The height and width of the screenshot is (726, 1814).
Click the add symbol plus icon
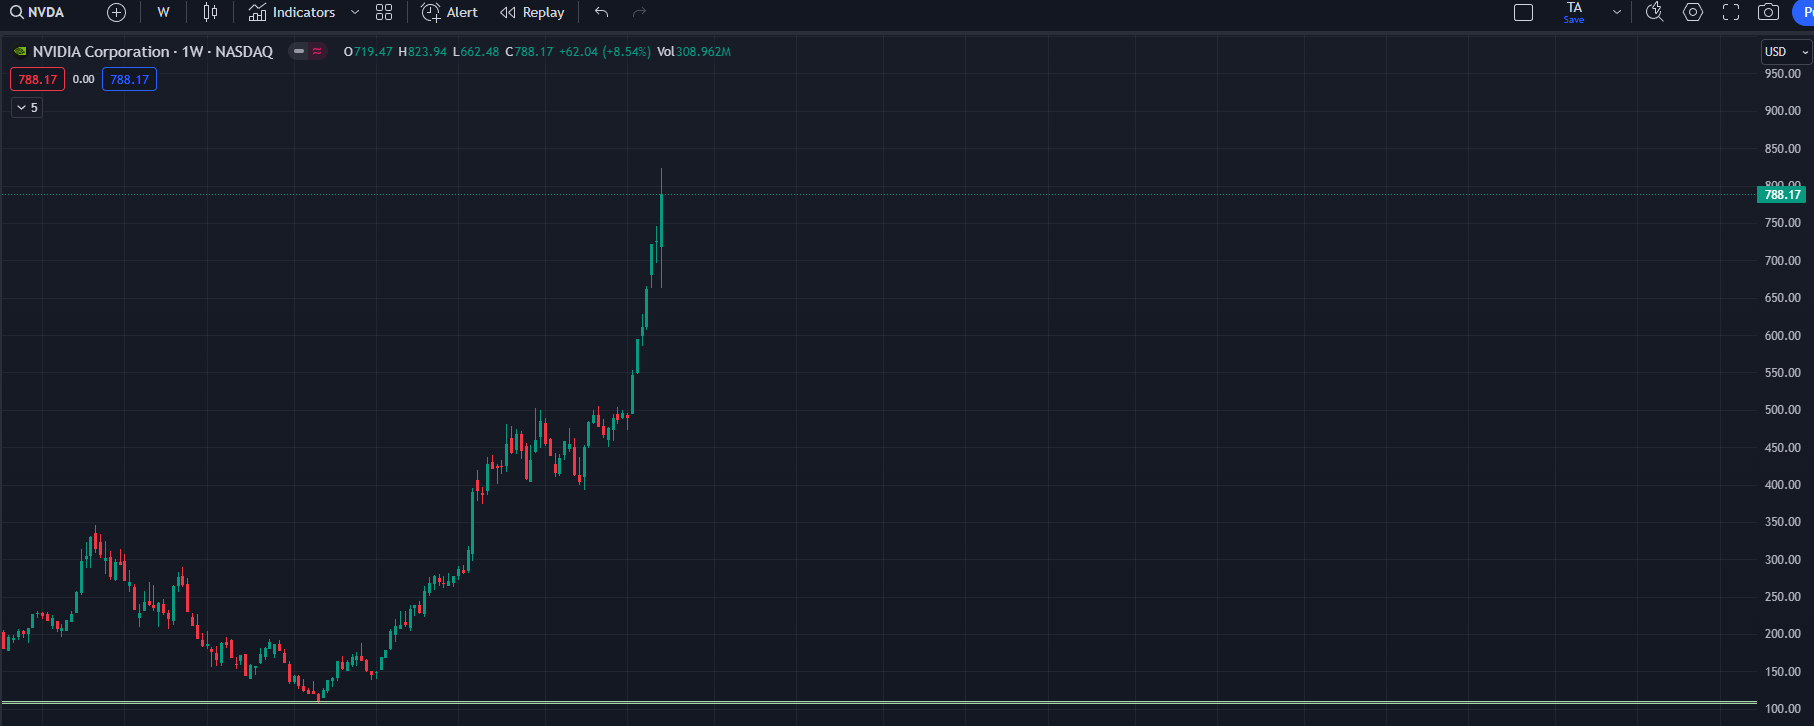point(116,12)
